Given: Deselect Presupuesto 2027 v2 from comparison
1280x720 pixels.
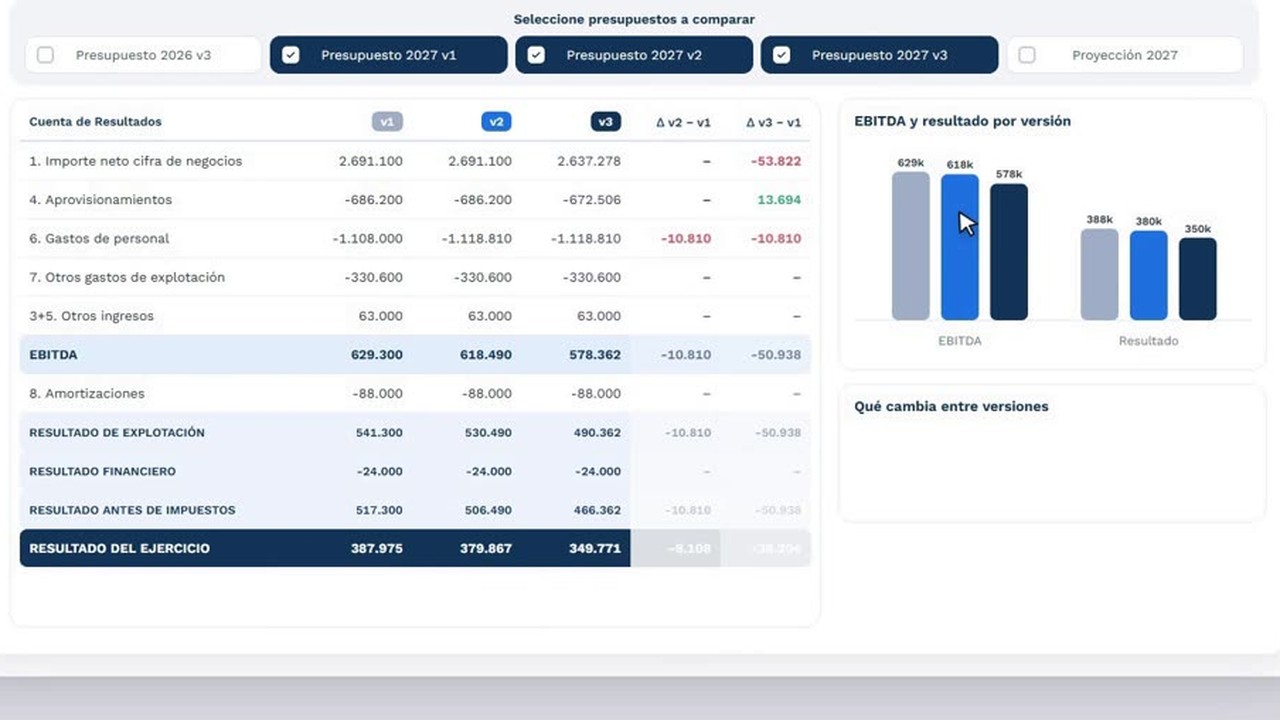Looking at the screenshot, I should coord(536,55).
